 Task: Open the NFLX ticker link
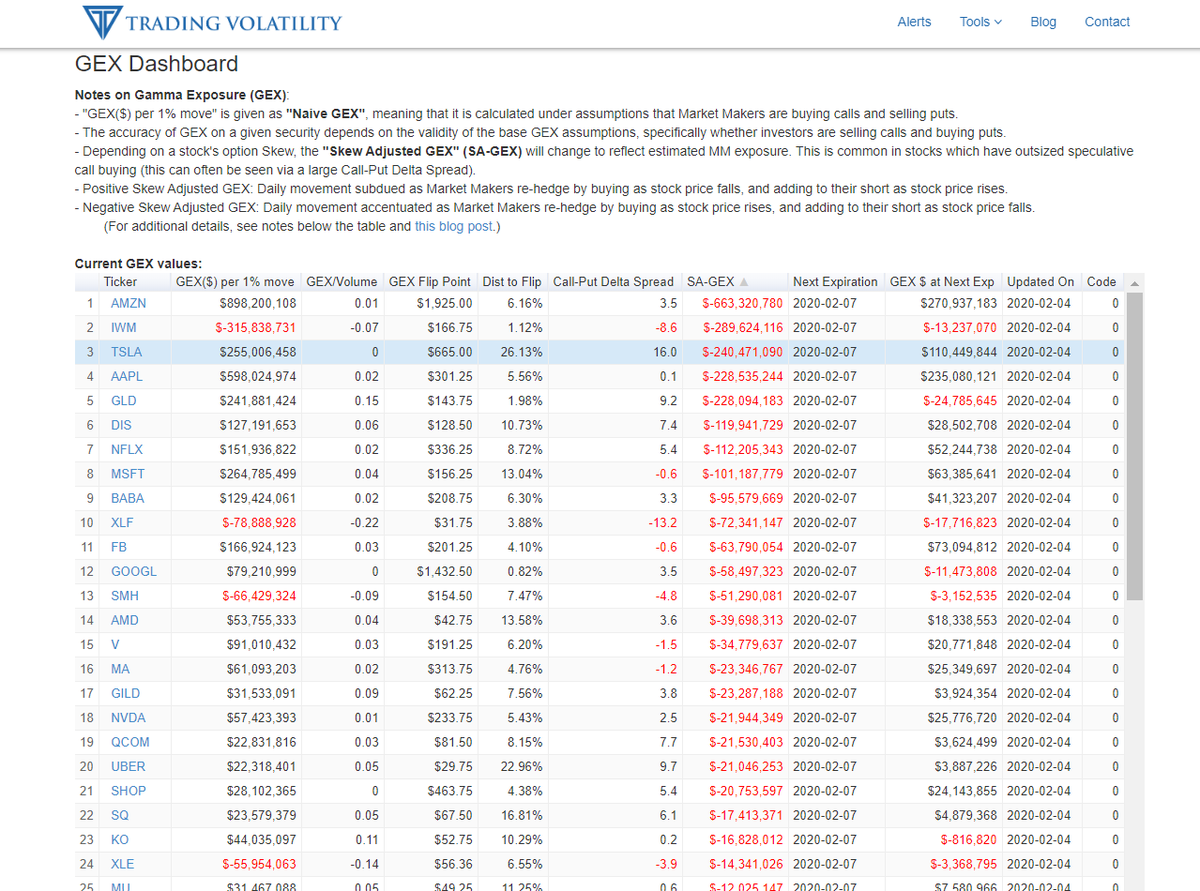(127, 449)
